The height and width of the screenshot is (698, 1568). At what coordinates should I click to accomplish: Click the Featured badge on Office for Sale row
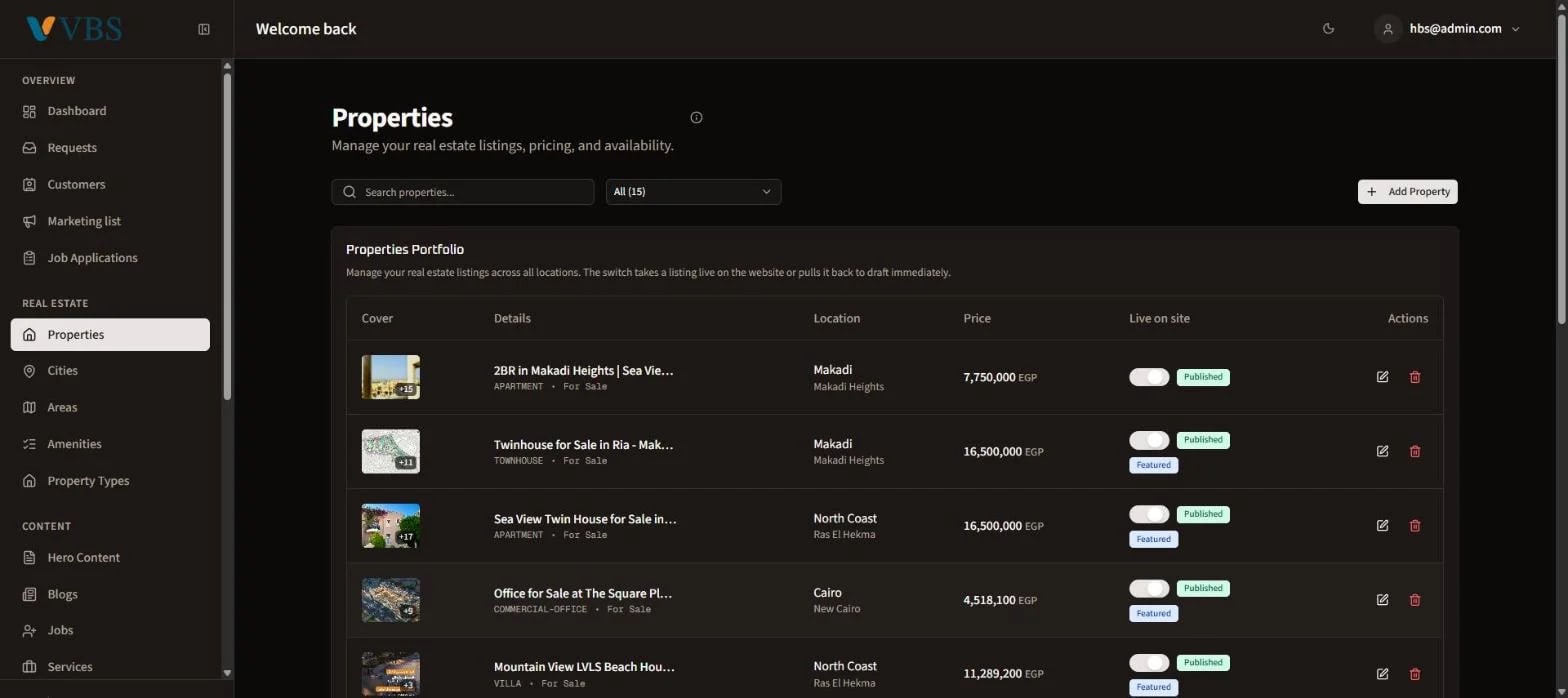[1153, 613]
